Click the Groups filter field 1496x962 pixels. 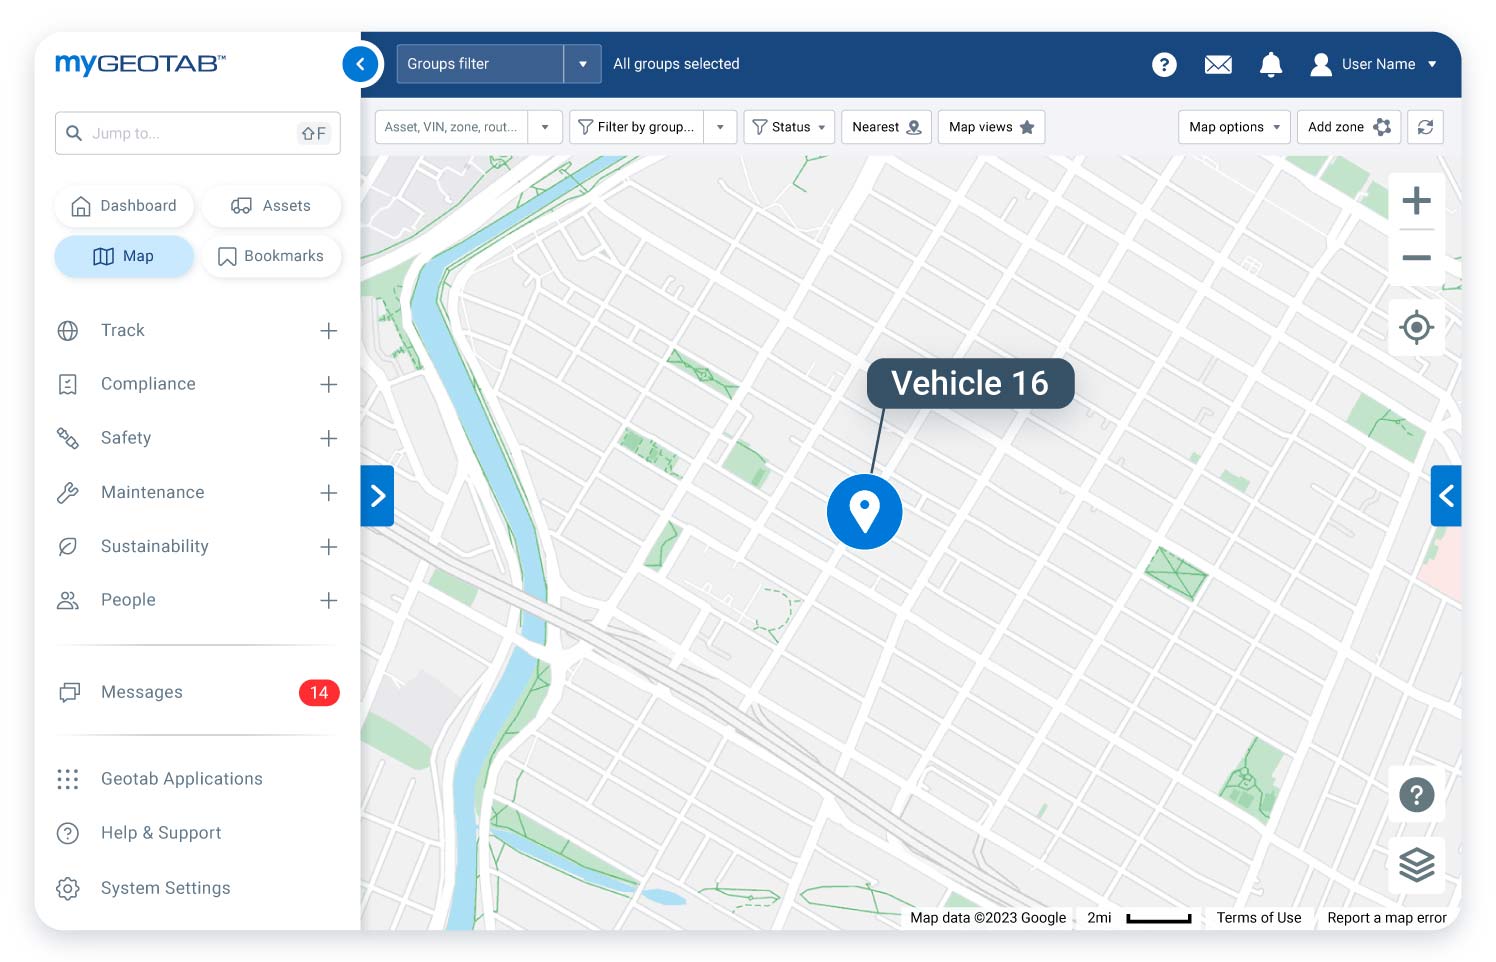point(480,64)
